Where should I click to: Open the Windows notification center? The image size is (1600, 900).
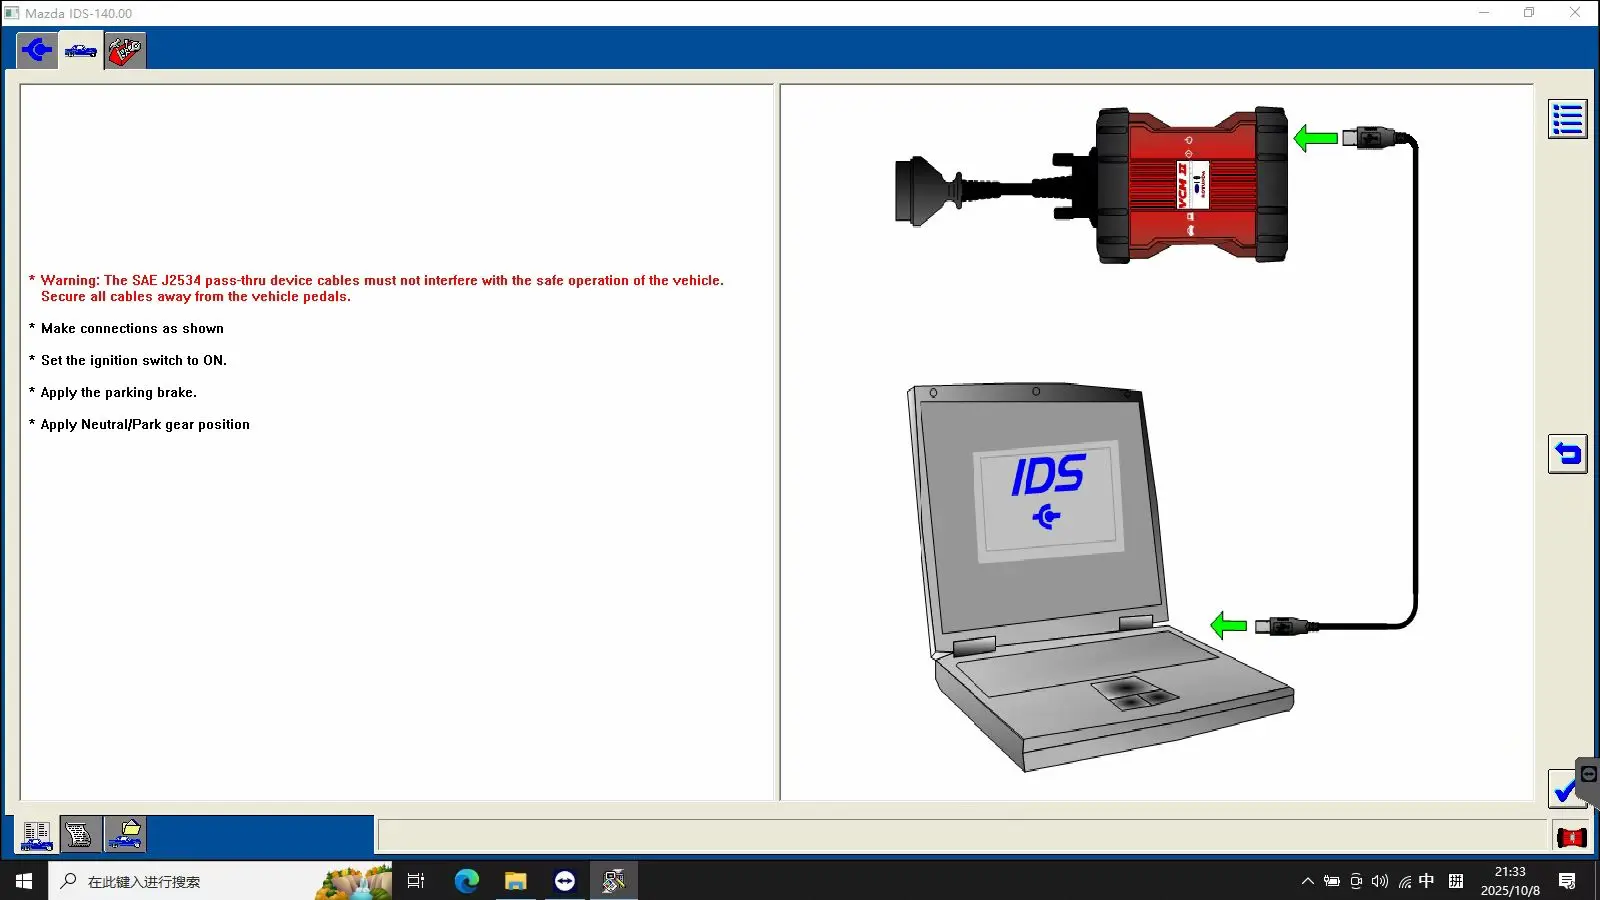point(1567,881)
